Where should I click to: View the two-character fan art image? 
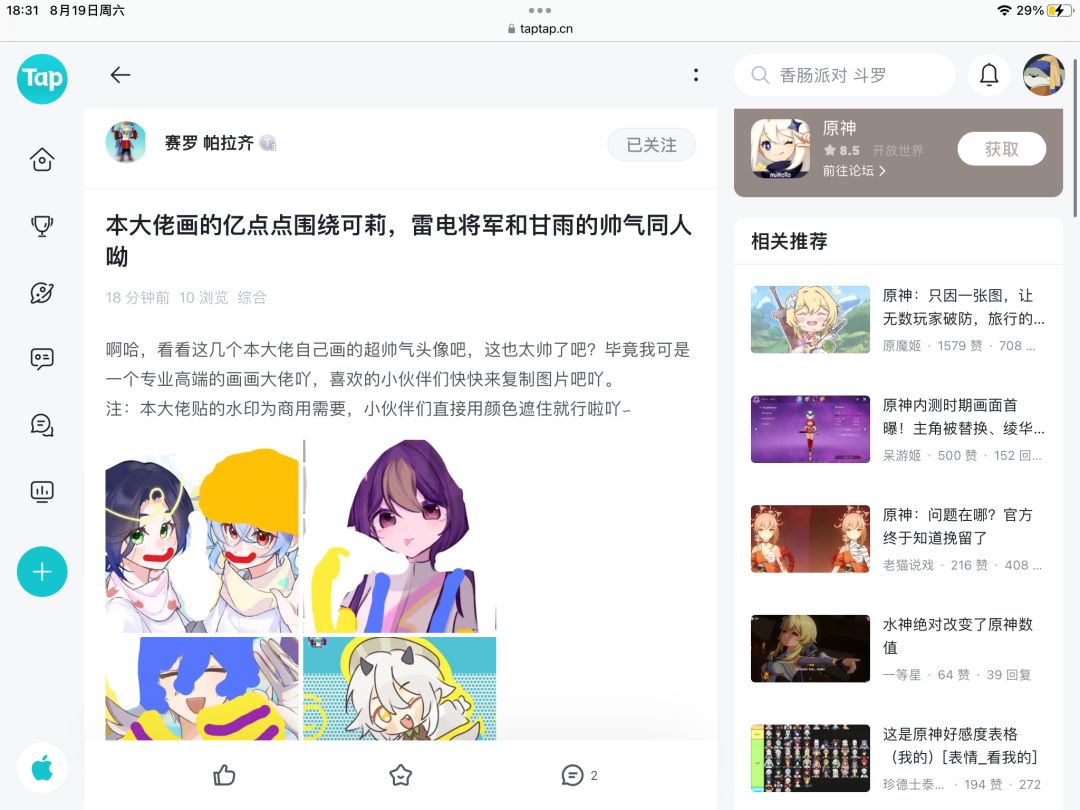202,537
